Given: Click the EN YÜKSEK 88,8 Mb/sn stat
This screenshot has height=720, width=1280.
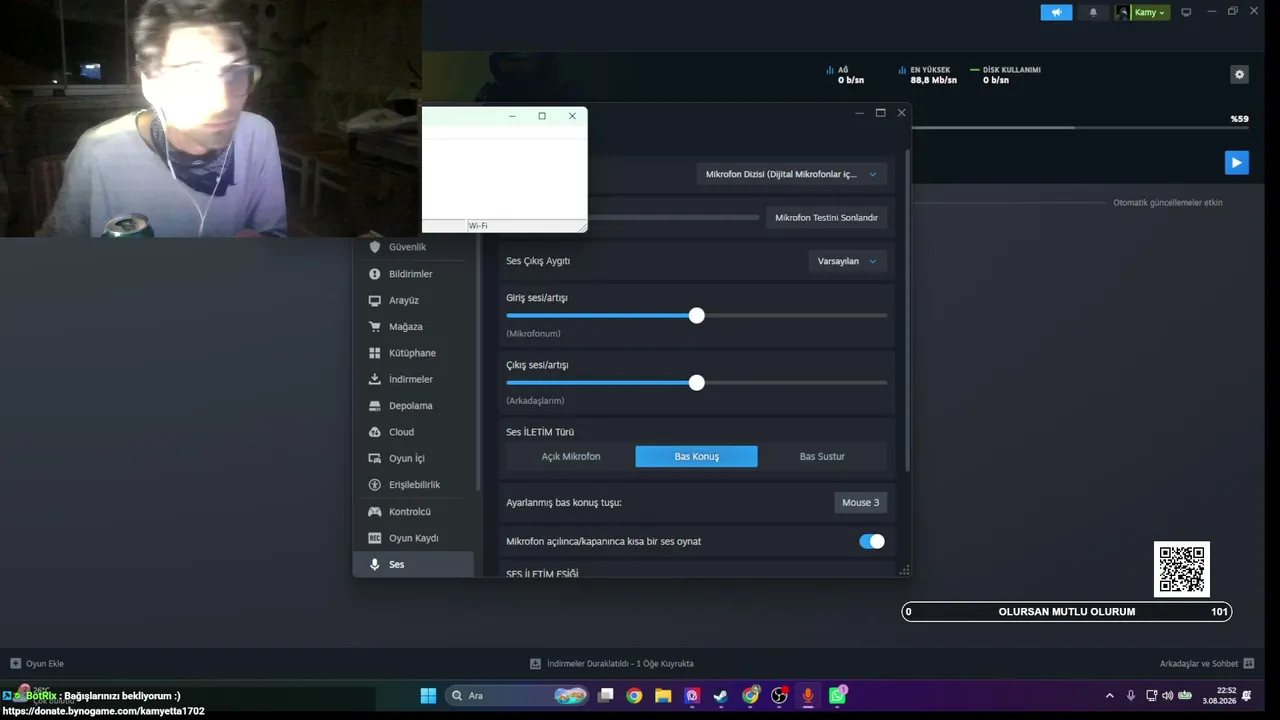Looking at the screenshot, I should coord(927,75).
